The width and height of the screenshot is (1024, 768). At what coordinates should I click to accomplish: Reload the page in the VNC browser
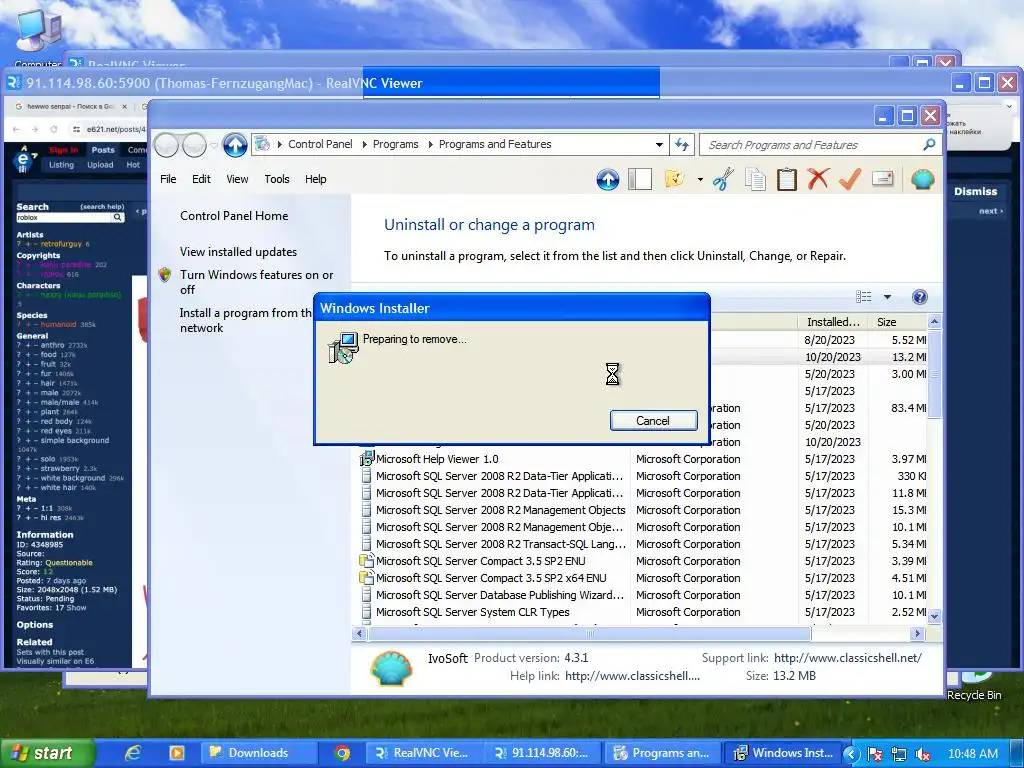pos(54,129)
